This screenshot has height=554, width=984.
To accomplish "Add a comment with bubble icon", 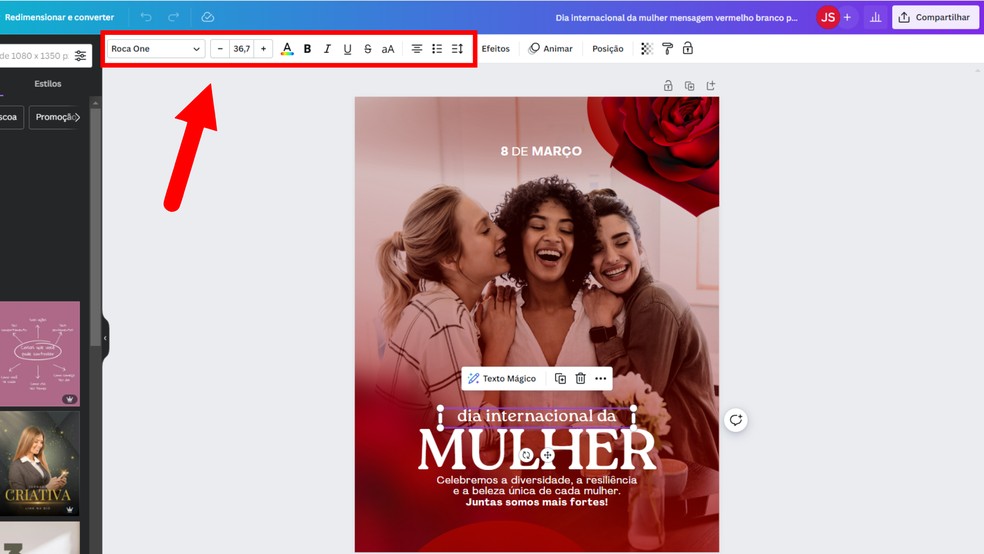I will 735,420.
